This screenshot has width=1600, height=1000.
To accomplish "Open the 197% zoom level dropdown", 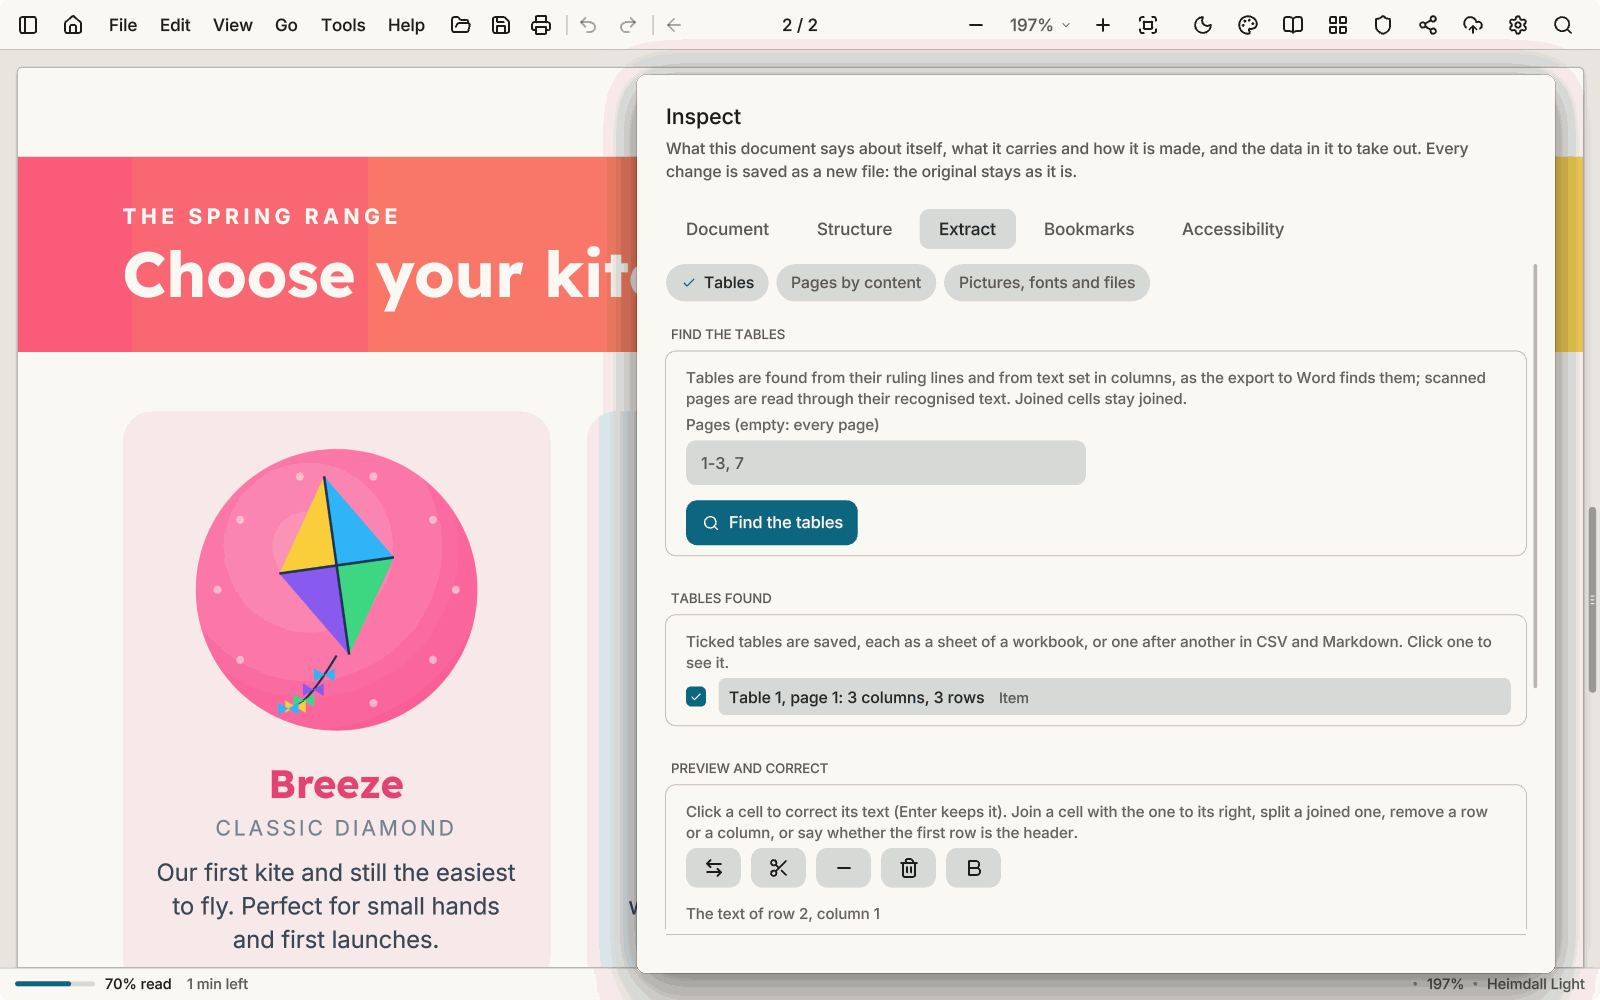I will coord(1040,25).
